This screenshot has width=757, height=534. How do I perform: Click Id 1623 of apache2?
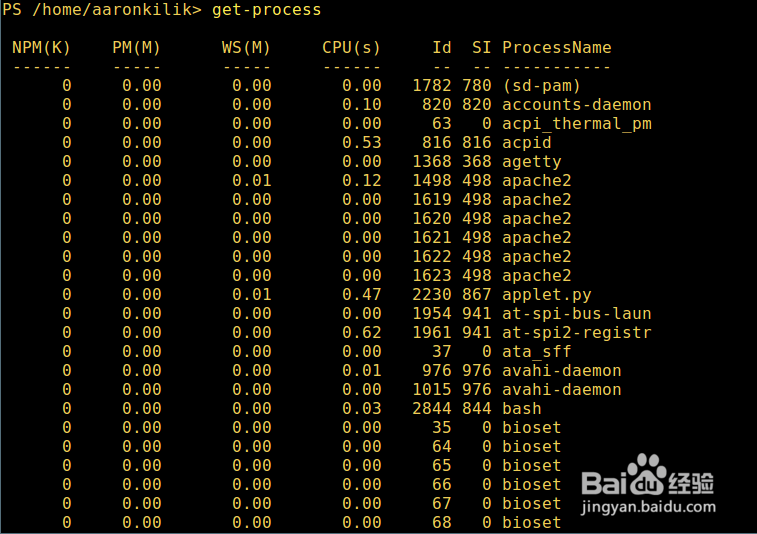432,276
